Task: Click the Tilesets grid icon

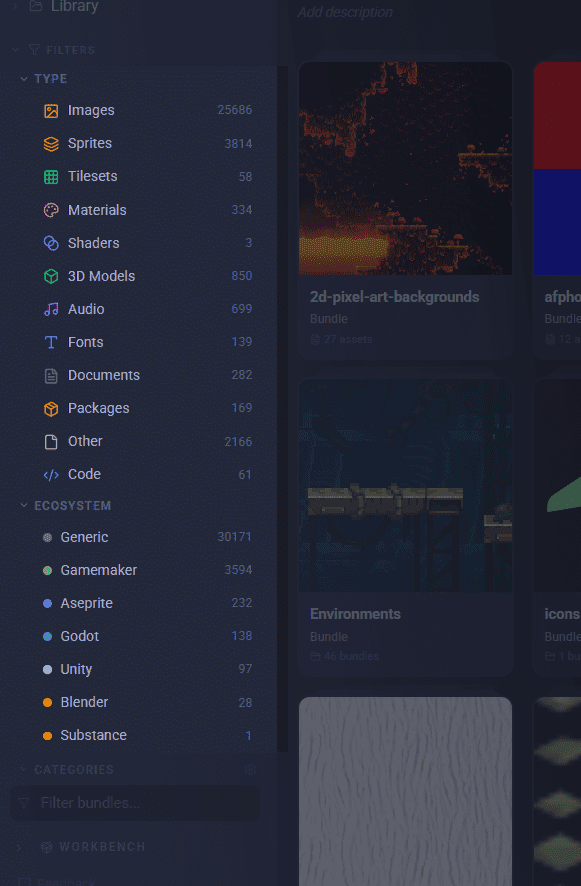Action: point(51,177)
